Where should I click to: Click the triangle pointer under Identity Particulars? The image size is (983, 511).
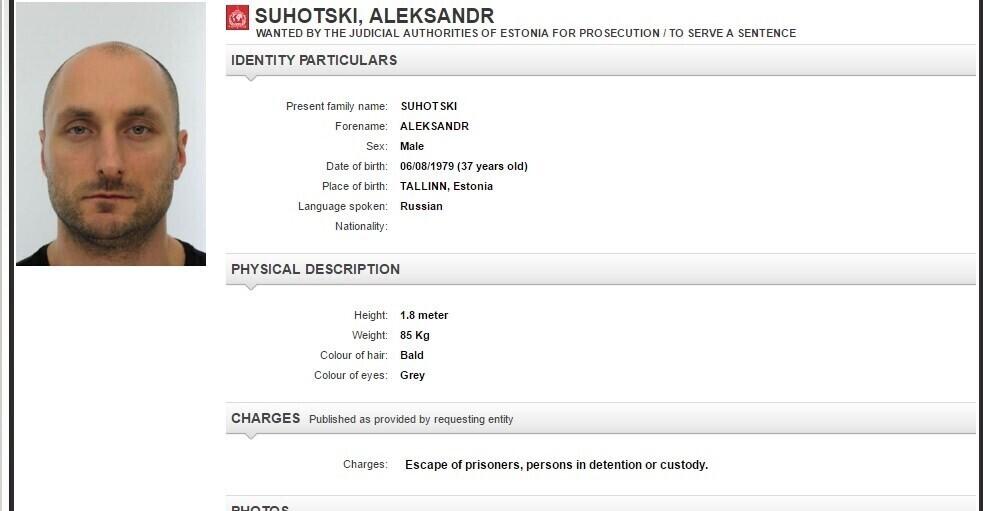coord(252,79)
